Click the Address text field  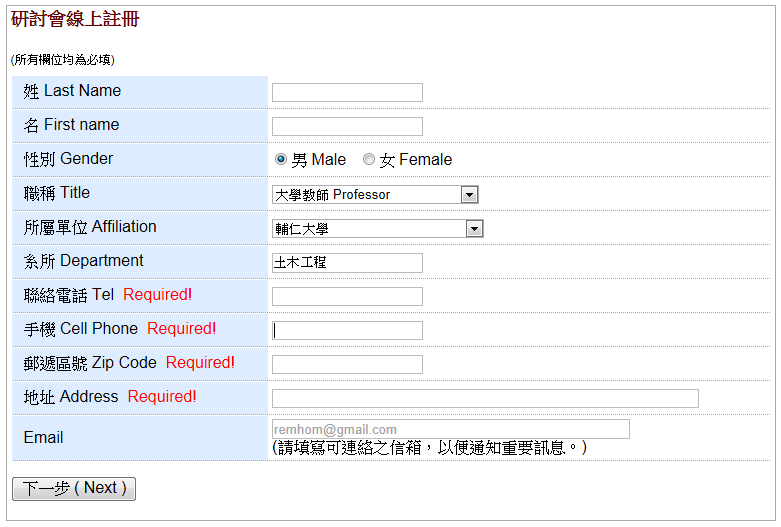click(485, 399)
